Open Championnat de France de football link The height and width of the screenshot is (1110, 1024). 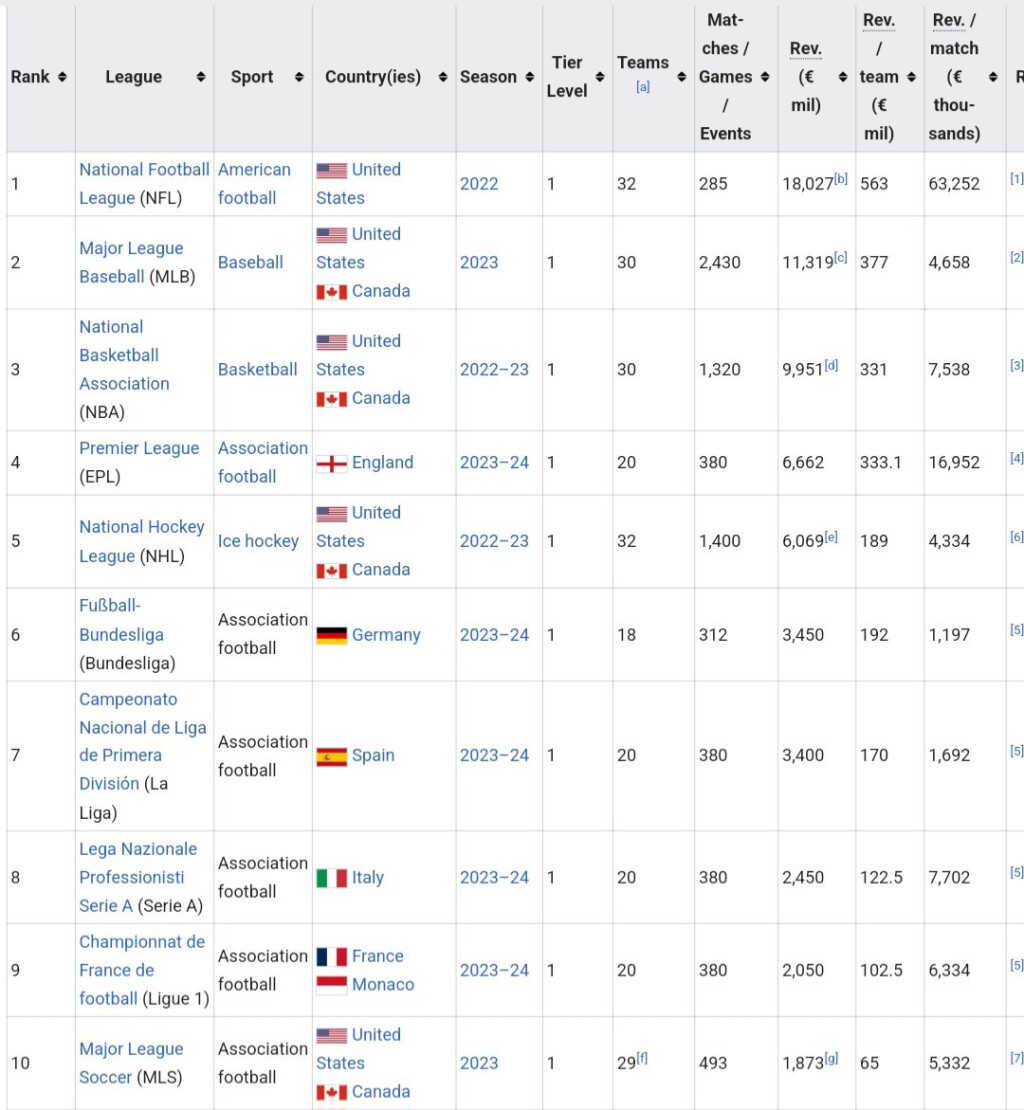(x=142, y=971)
